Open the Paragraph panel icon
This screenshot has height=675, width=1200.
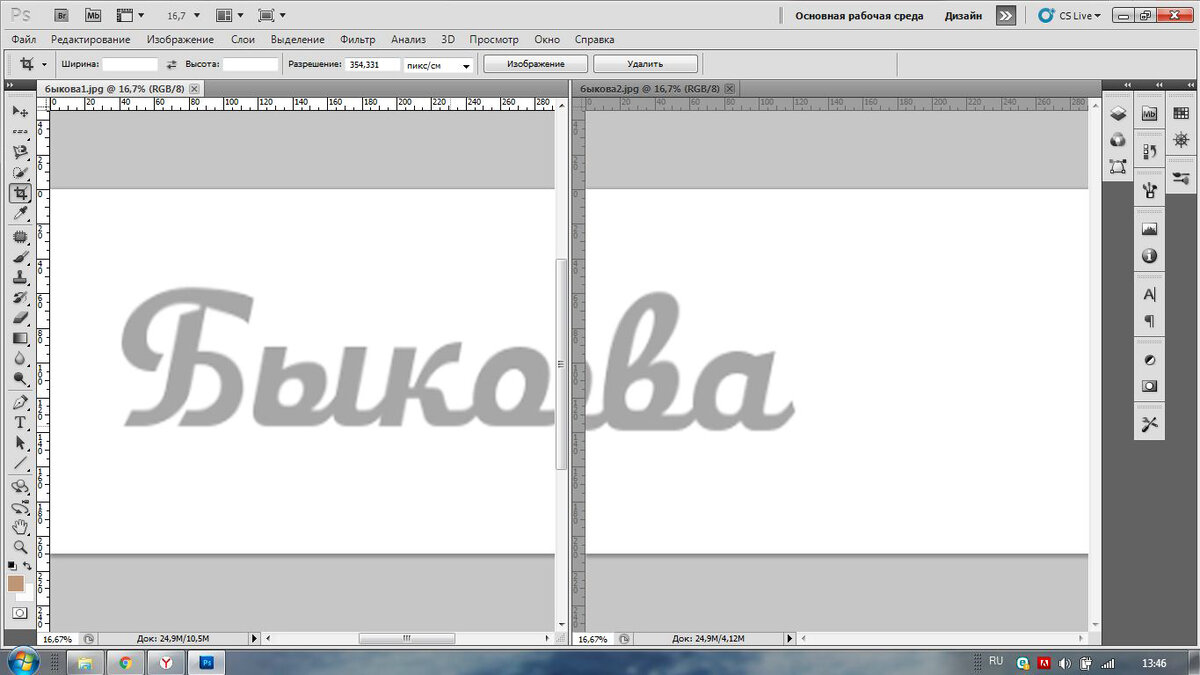(1150, 319)
